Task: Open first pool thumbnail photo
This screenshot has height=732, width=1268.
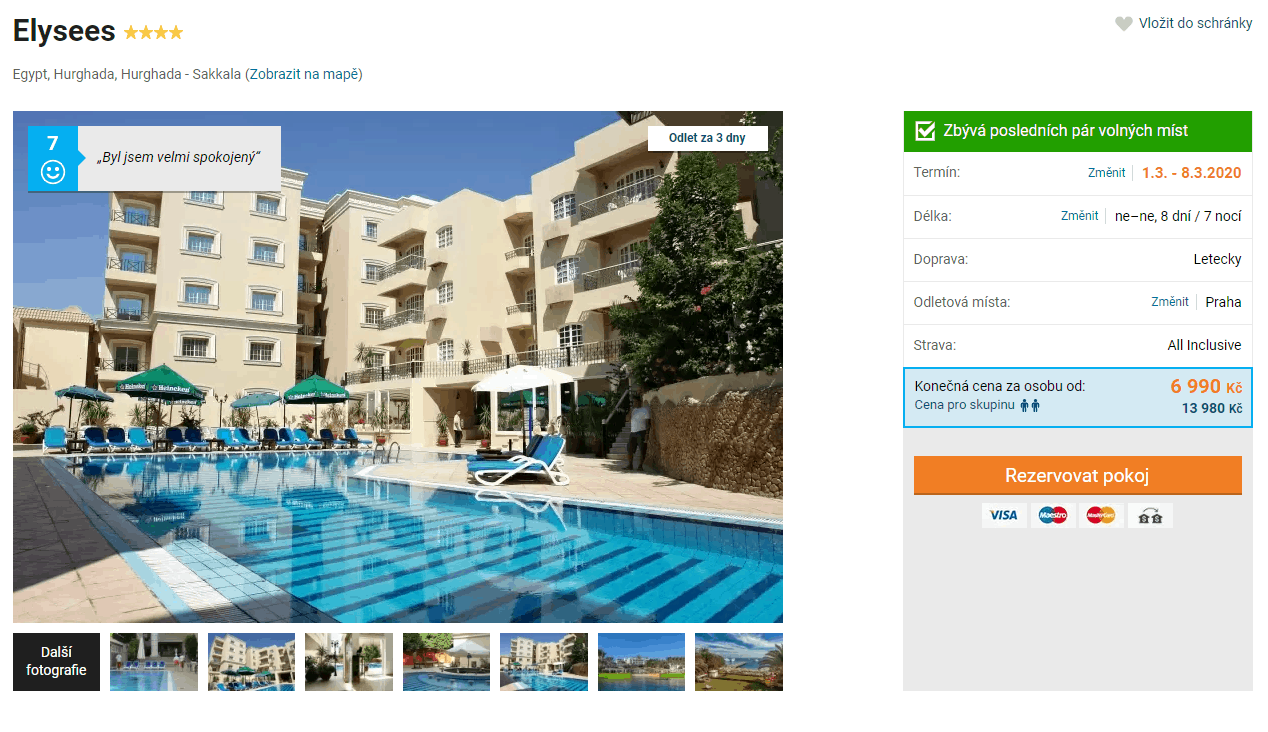Action: coord(154,662)
